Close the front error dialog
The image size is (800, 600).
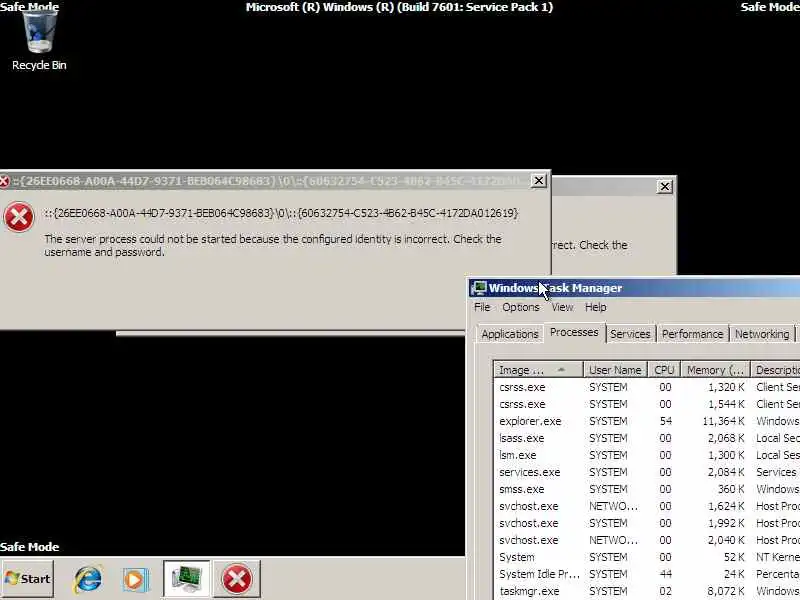click(x=538, y=181)
